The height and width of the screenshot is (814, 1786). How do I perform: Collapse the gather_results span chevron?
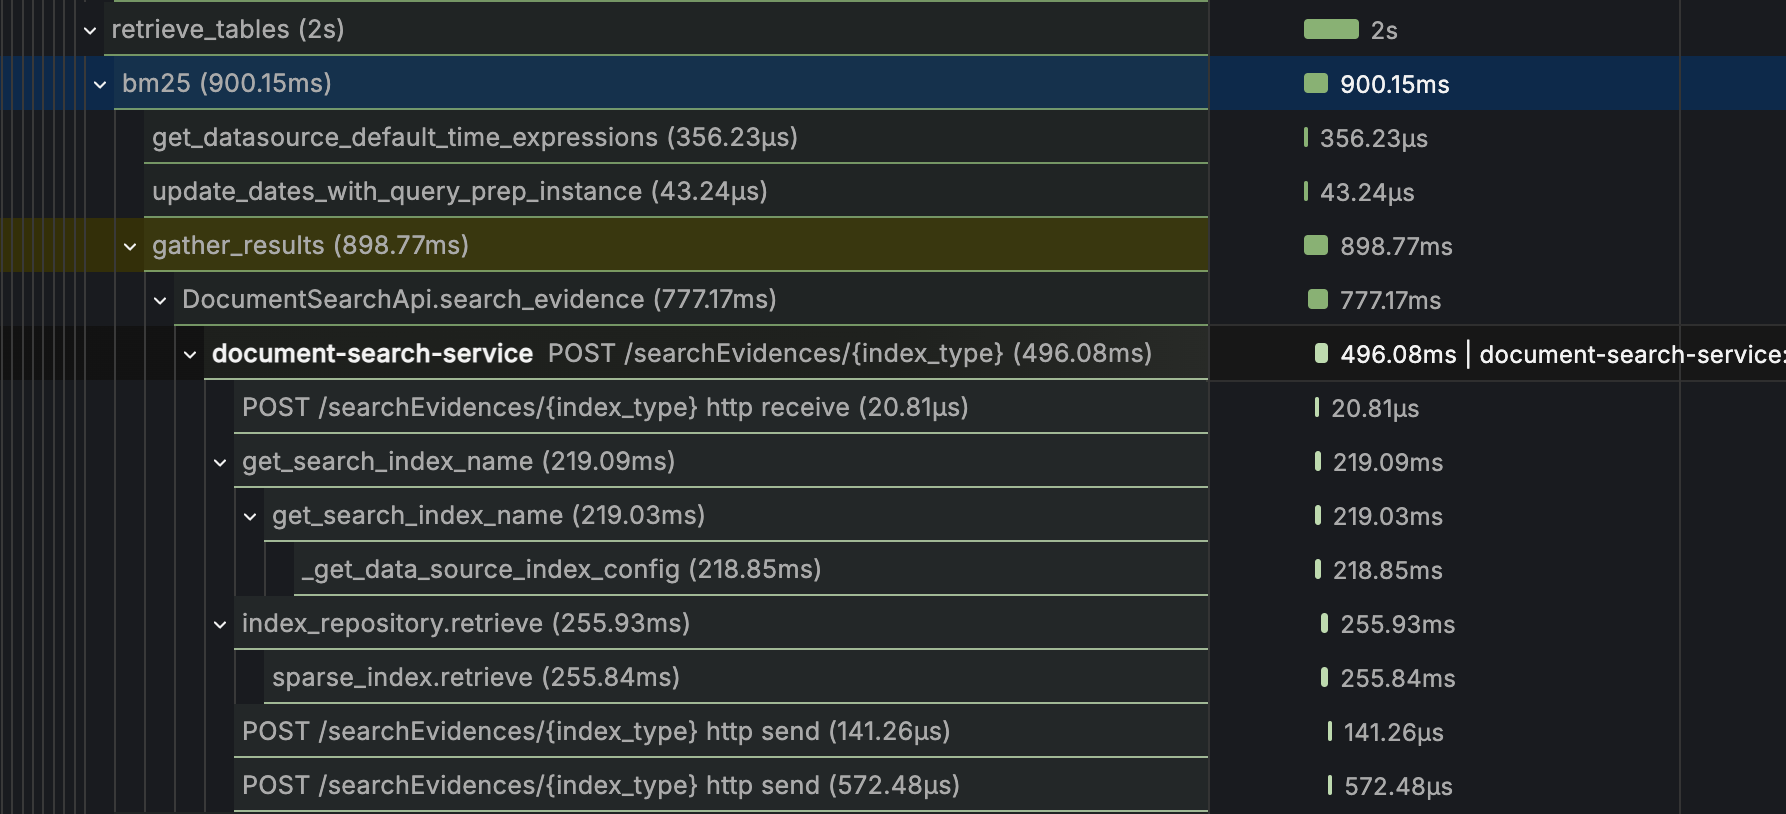tap(130, 246)
